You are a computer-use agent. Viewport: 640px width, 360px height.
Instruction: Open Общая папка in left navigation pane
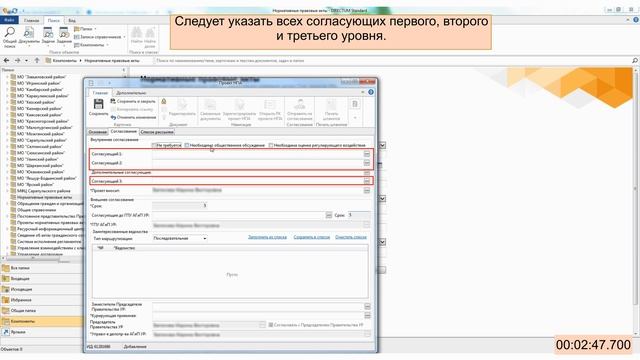[x=41, y=311]
